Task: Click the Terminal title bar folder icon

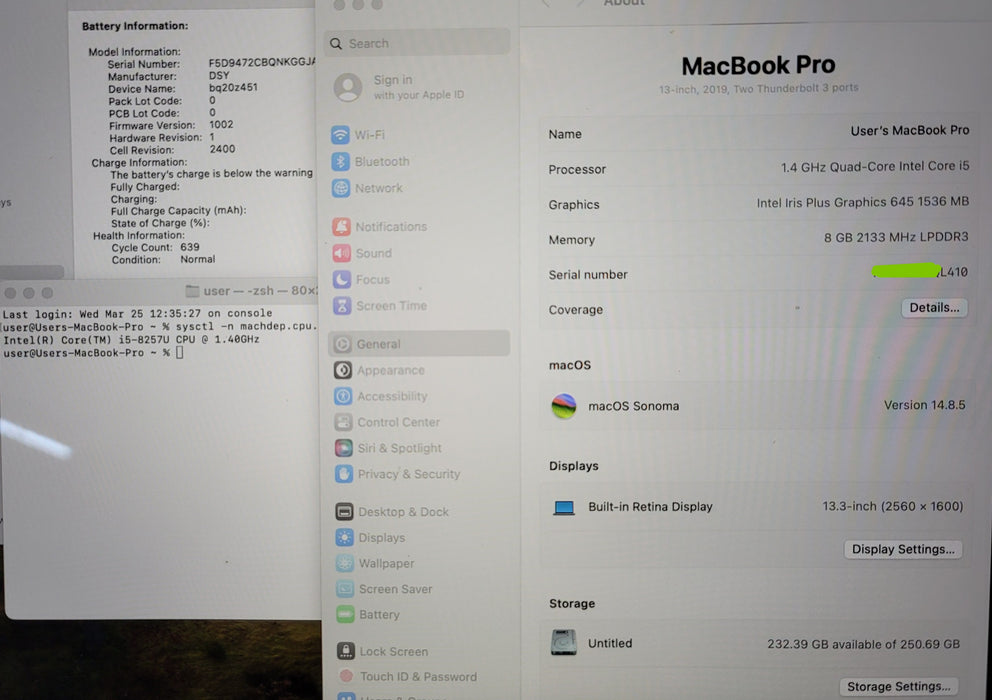Action: click(x=192, y=291)
